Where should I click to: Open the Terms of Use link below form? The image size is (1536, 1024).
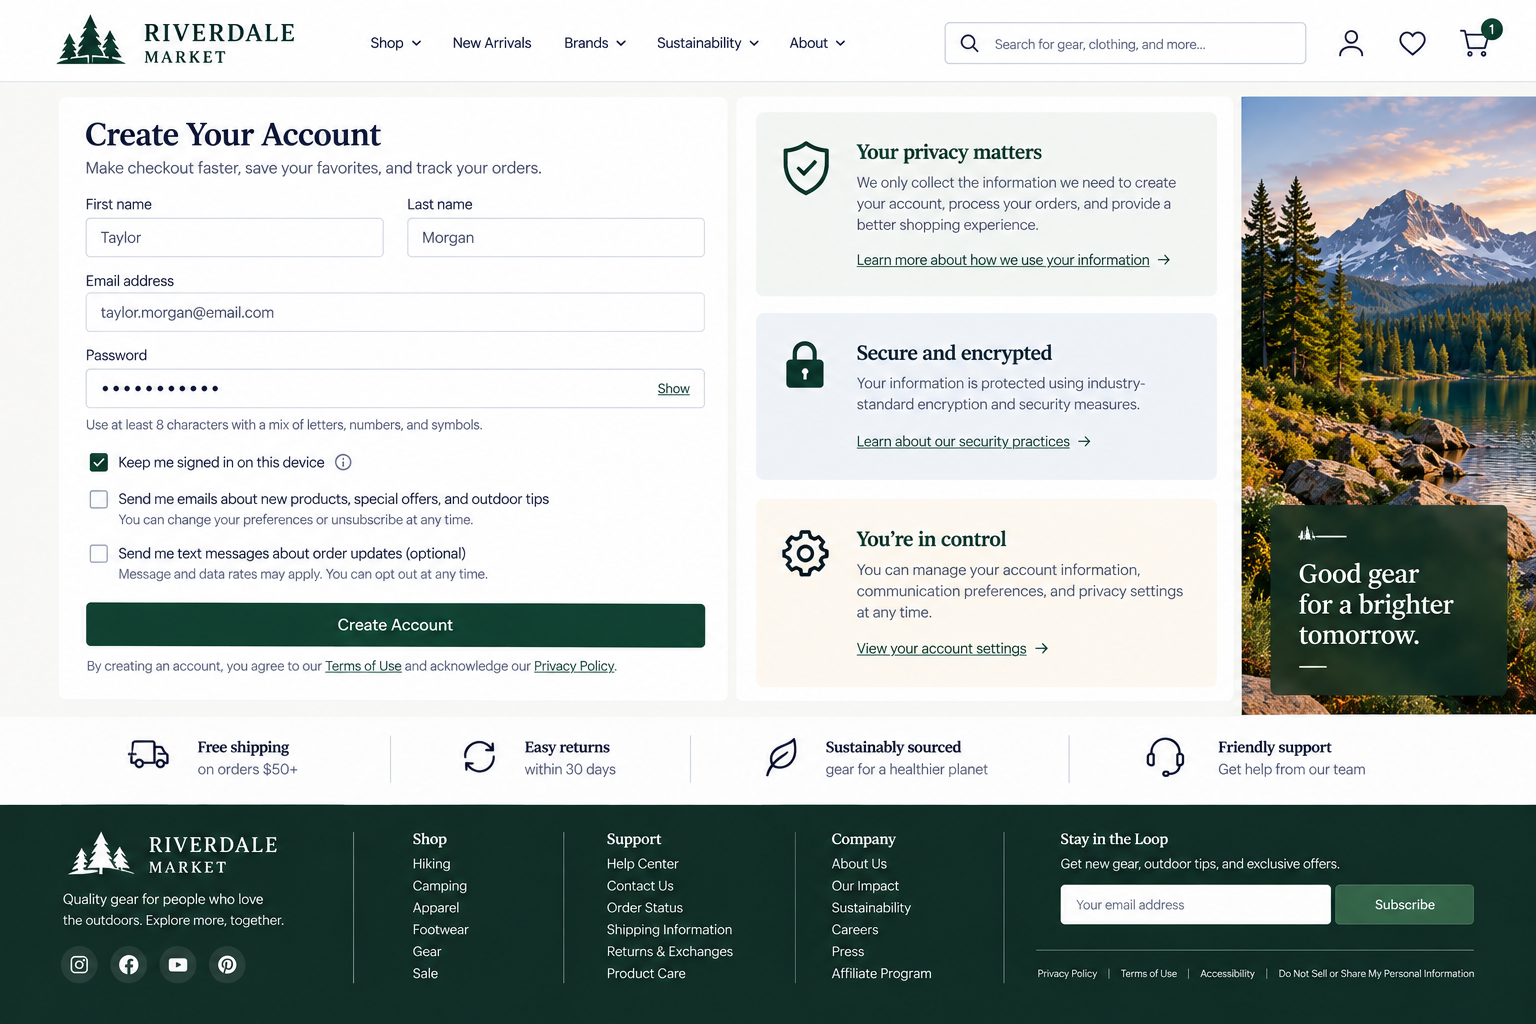[363, 666]
